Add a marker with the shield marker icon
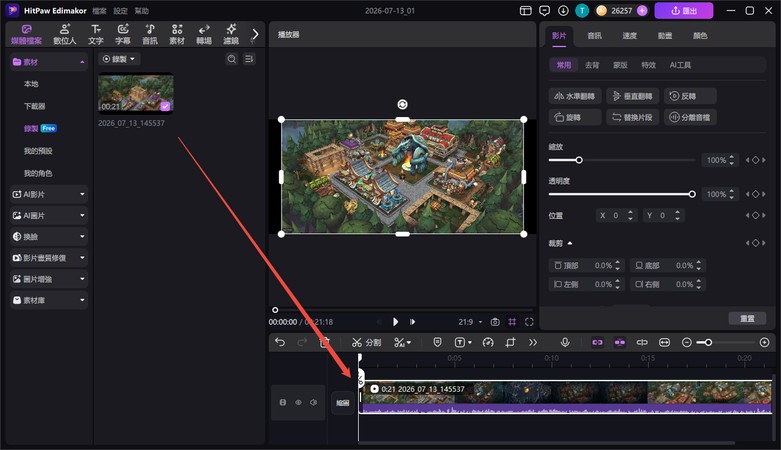This screenshot has height=450, width=781. [x=437, y=342]
